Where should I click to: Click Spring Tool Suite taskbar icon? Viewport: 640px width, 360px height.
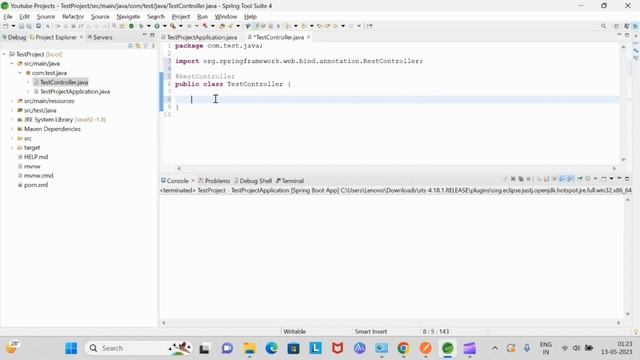[447, 348]
